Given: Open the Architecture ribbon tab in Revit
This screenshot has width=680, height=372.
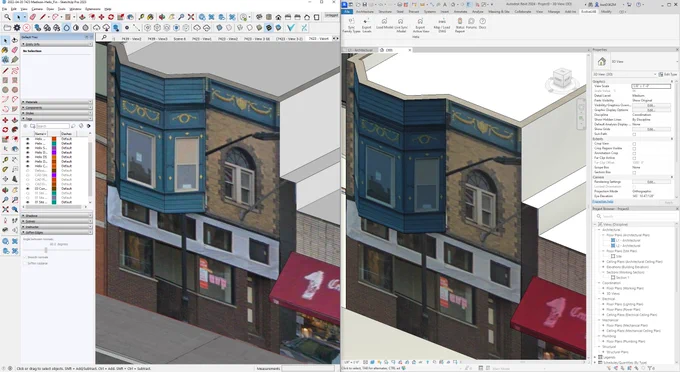Looking at the screenshot, I should pyautogui.click(x=365, y=12).
